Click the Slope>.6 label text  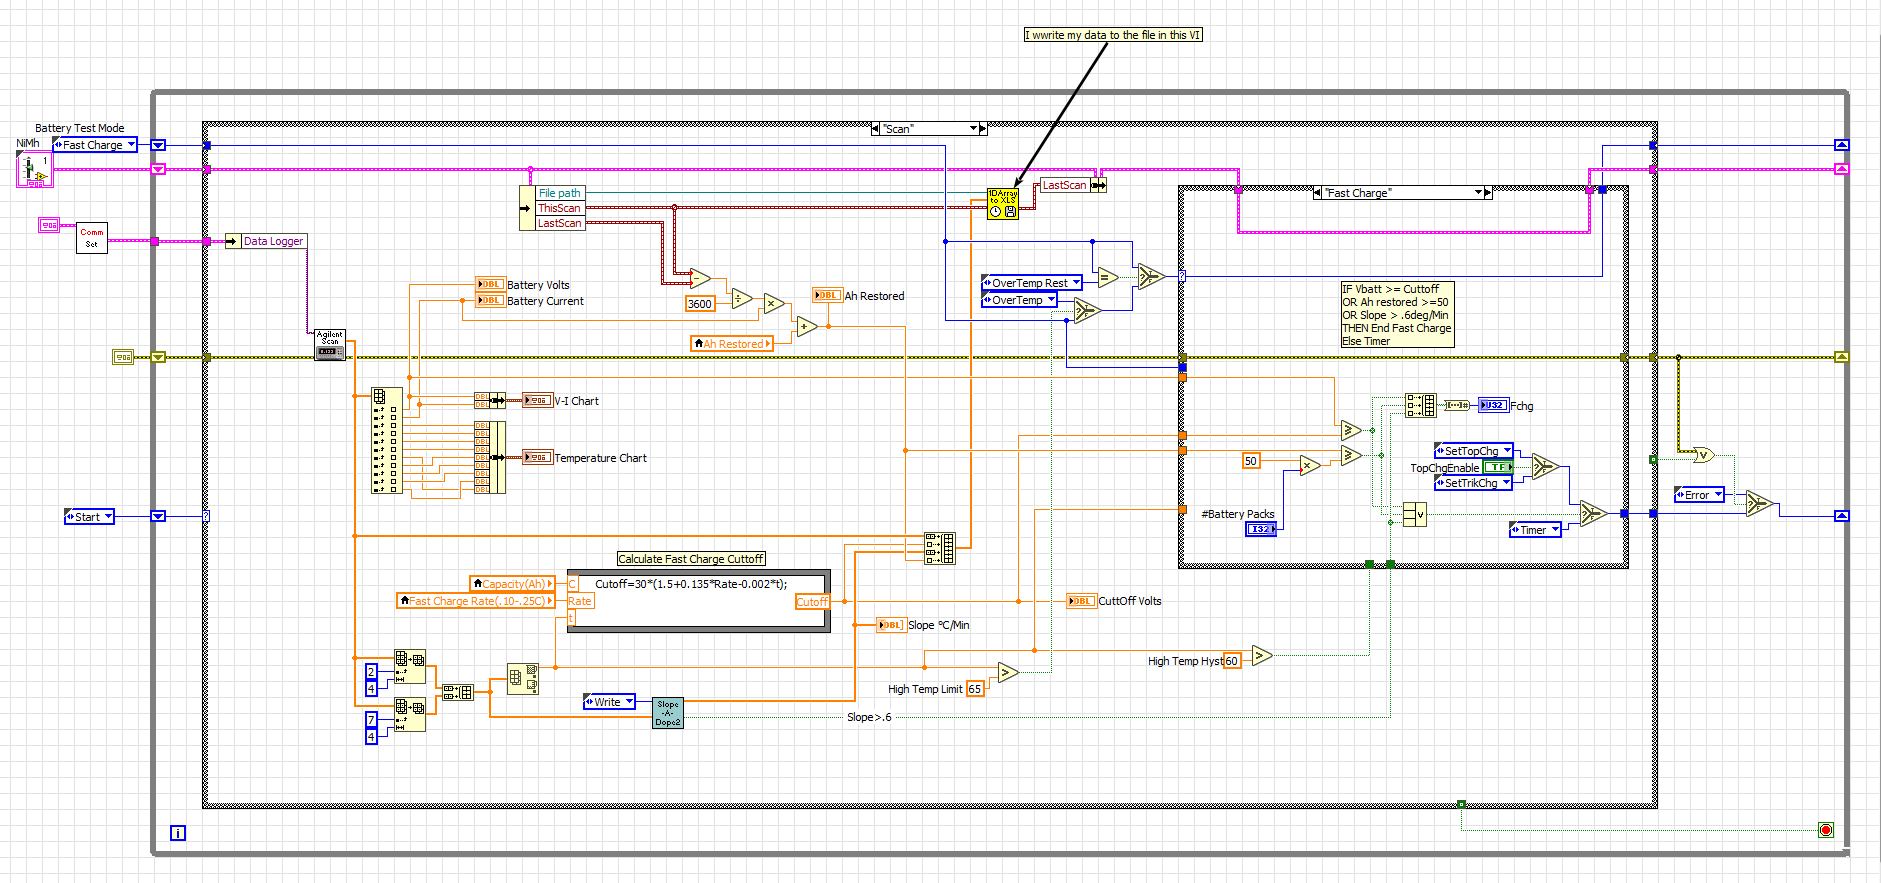(869, 717)
